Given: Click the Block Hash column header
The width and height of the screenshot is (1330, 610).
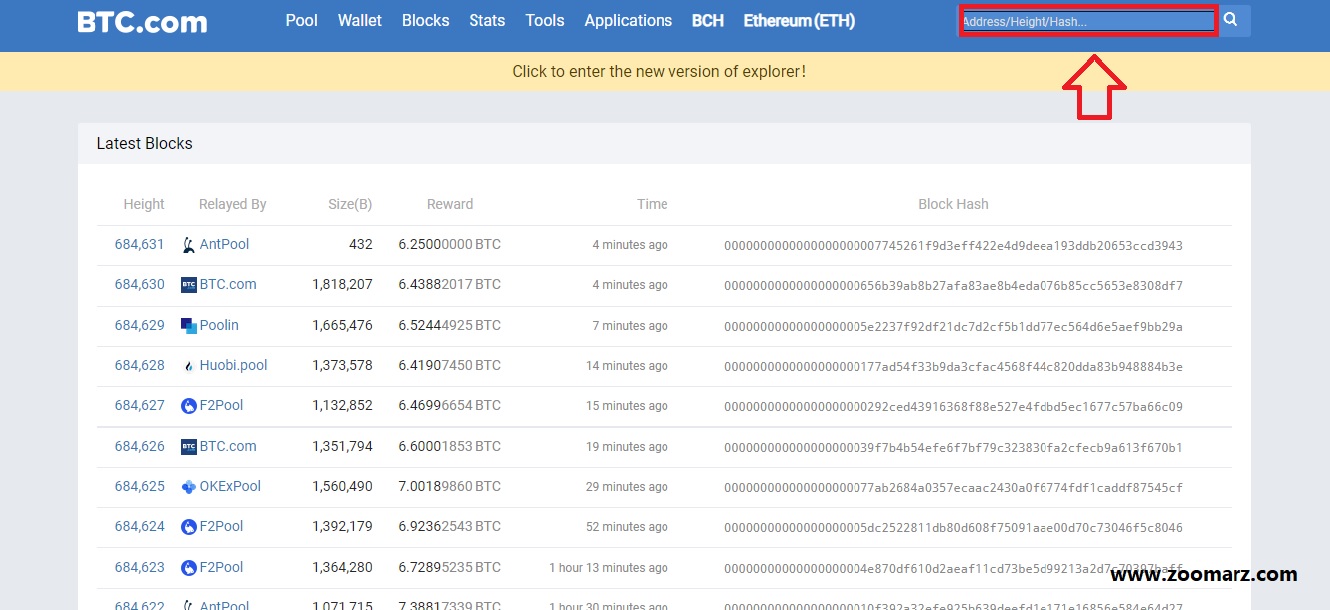Looking at the screenshot, I should 953,204.
